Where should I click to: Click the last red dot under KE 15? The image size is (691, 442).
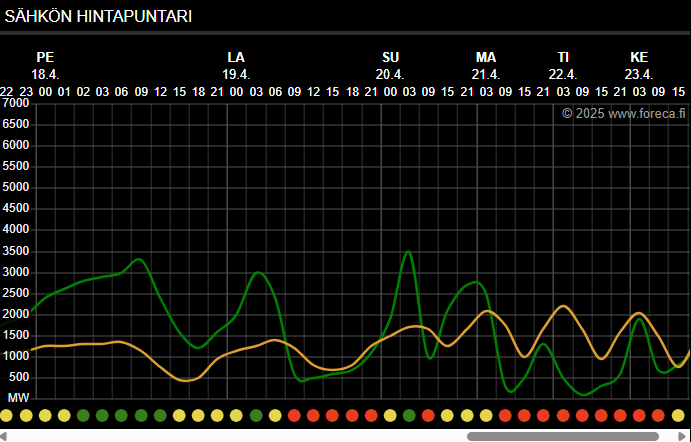click(x=678, y=414)
